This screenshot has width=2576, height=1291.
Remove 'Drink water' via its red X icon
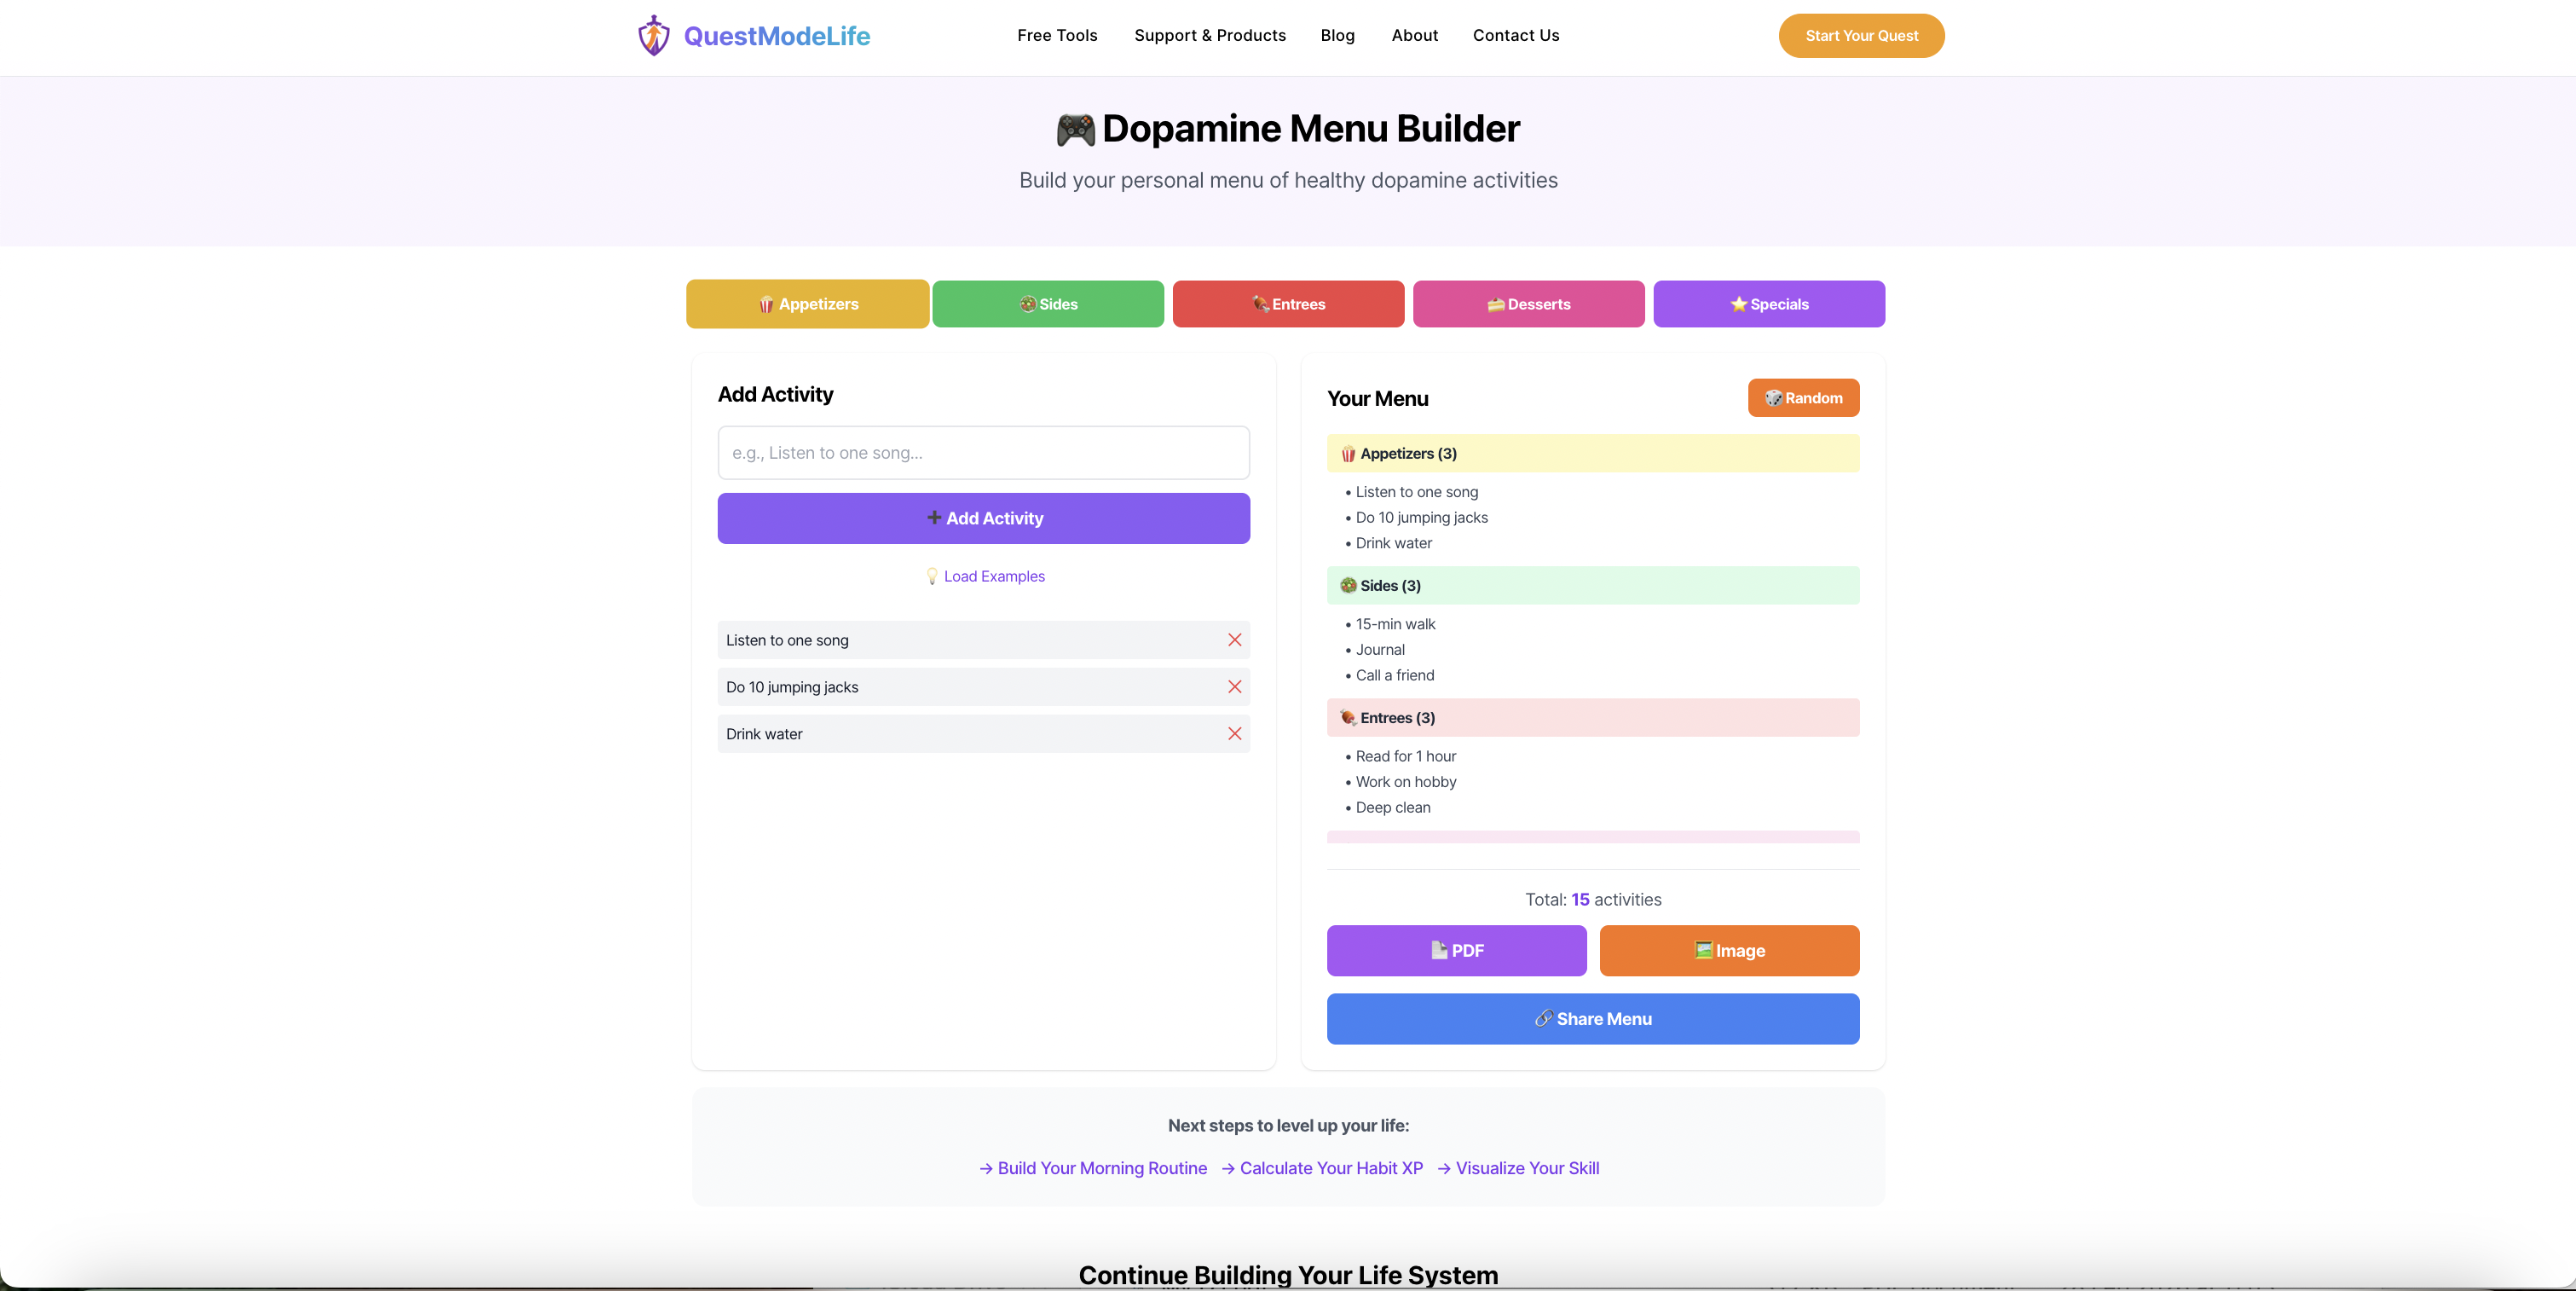1234,733
